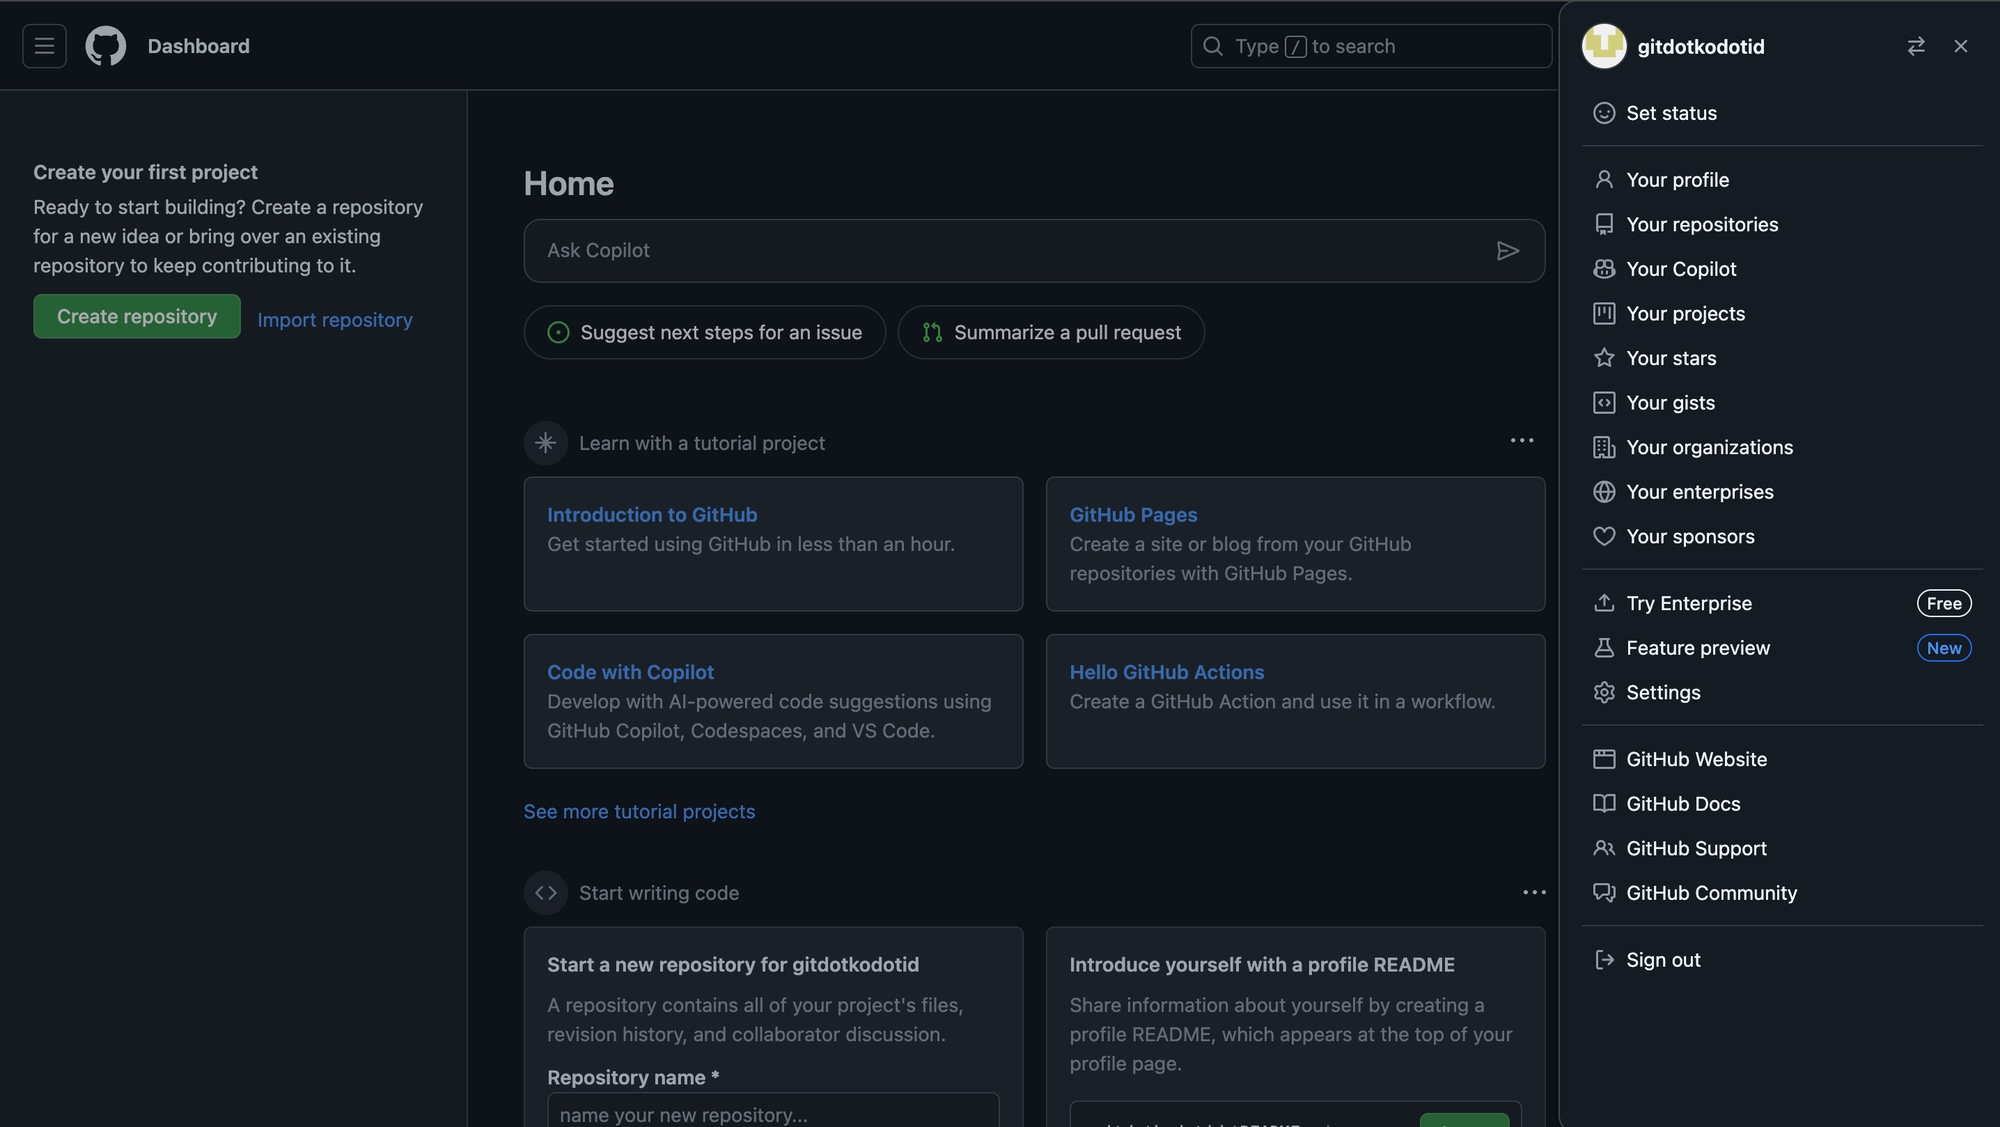Close the user menu panel
2000x1127 pixels.
(x=1960, y=47)
